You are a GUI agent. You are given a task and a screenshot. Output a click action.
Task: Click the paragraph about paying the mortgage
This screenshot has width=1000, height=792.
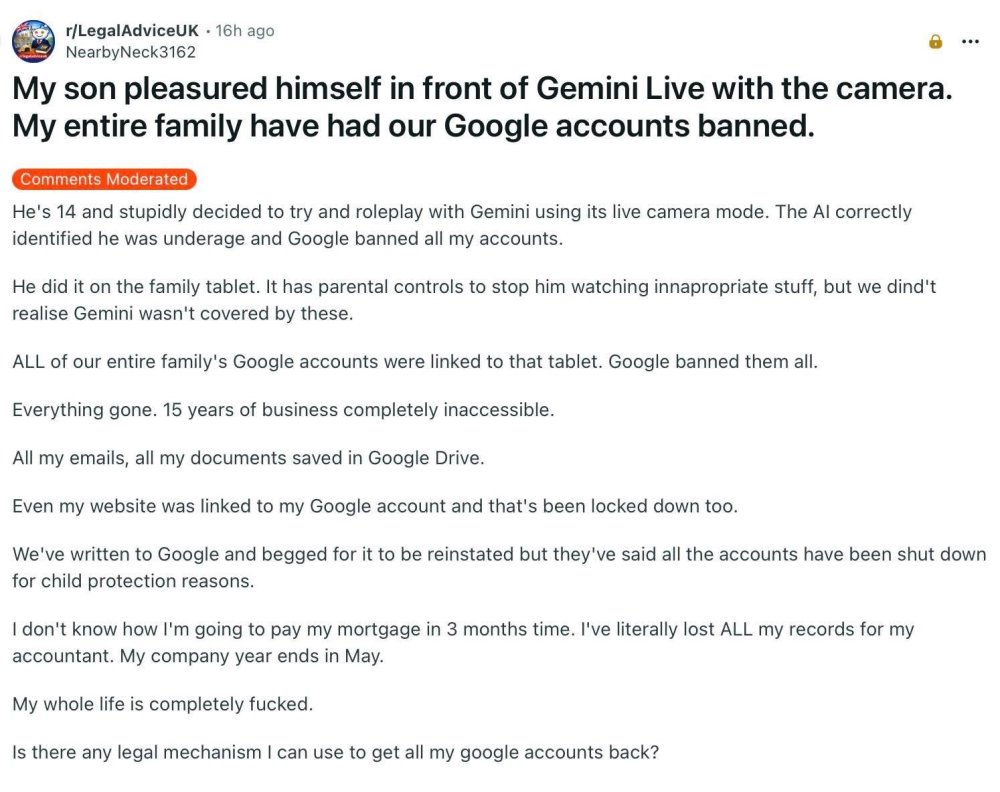pos(463,630)
